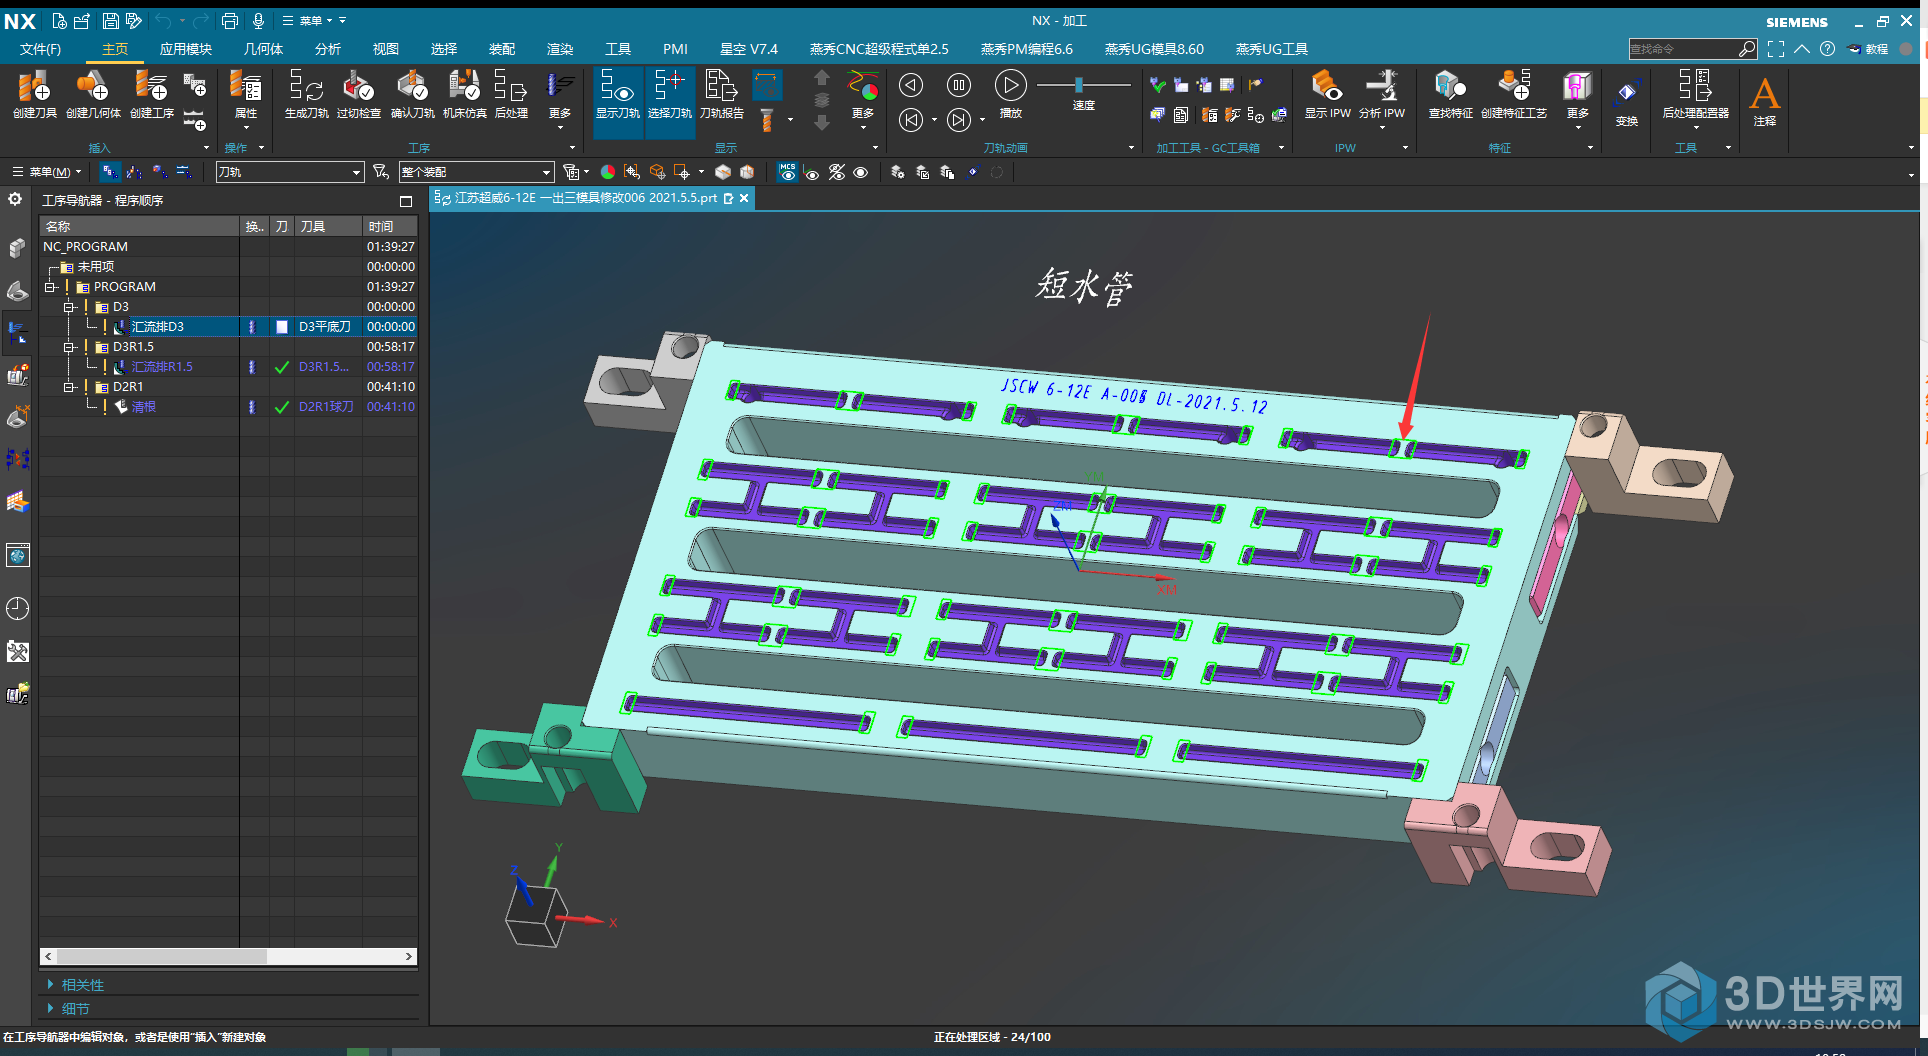The width and height of the screenshot is (1928, 1056).
Task: Open the navigator settings gear icon
Action: [x=15, y=199]
